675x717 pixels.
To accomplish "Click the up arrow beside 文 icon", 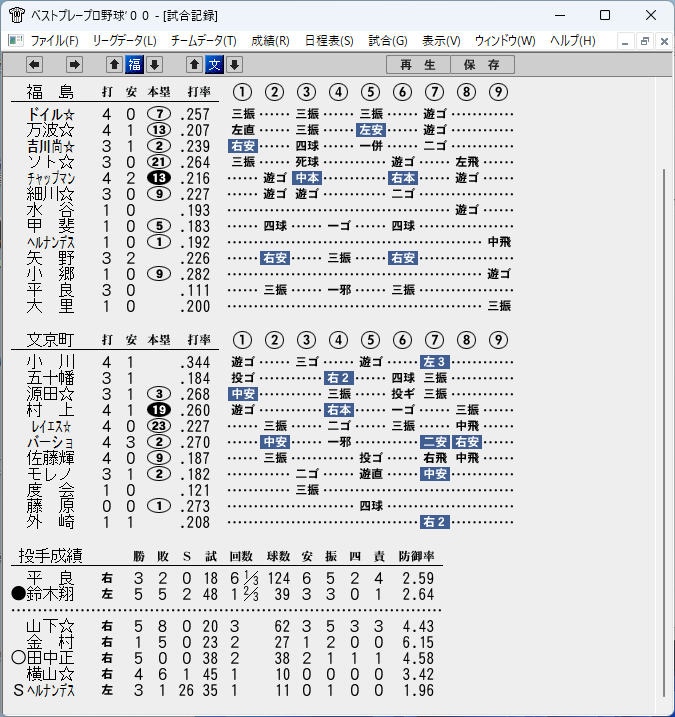I will coord(194,65).
